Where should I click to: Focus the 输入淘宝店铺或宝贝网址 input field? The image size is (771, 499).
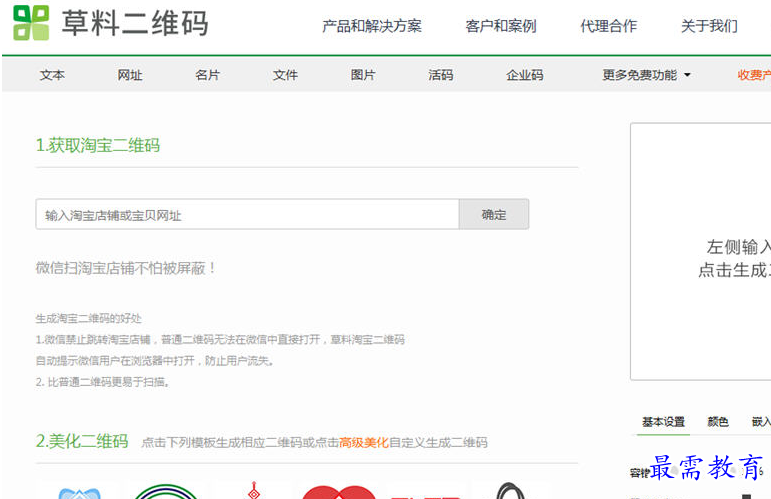click(247, 214)
